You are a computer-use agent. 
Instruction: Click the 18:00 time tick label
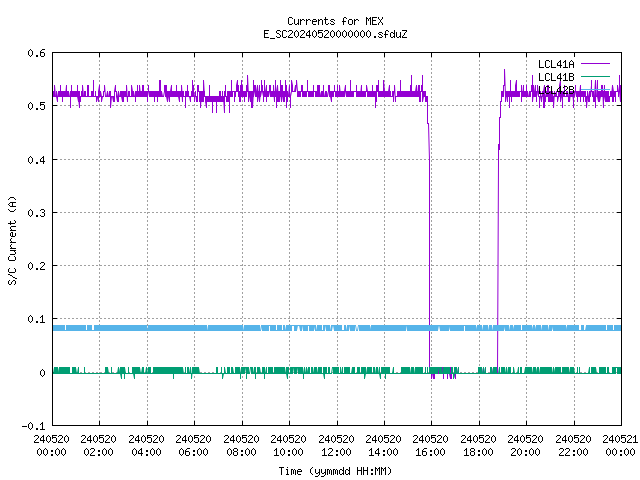click(478, 452)
